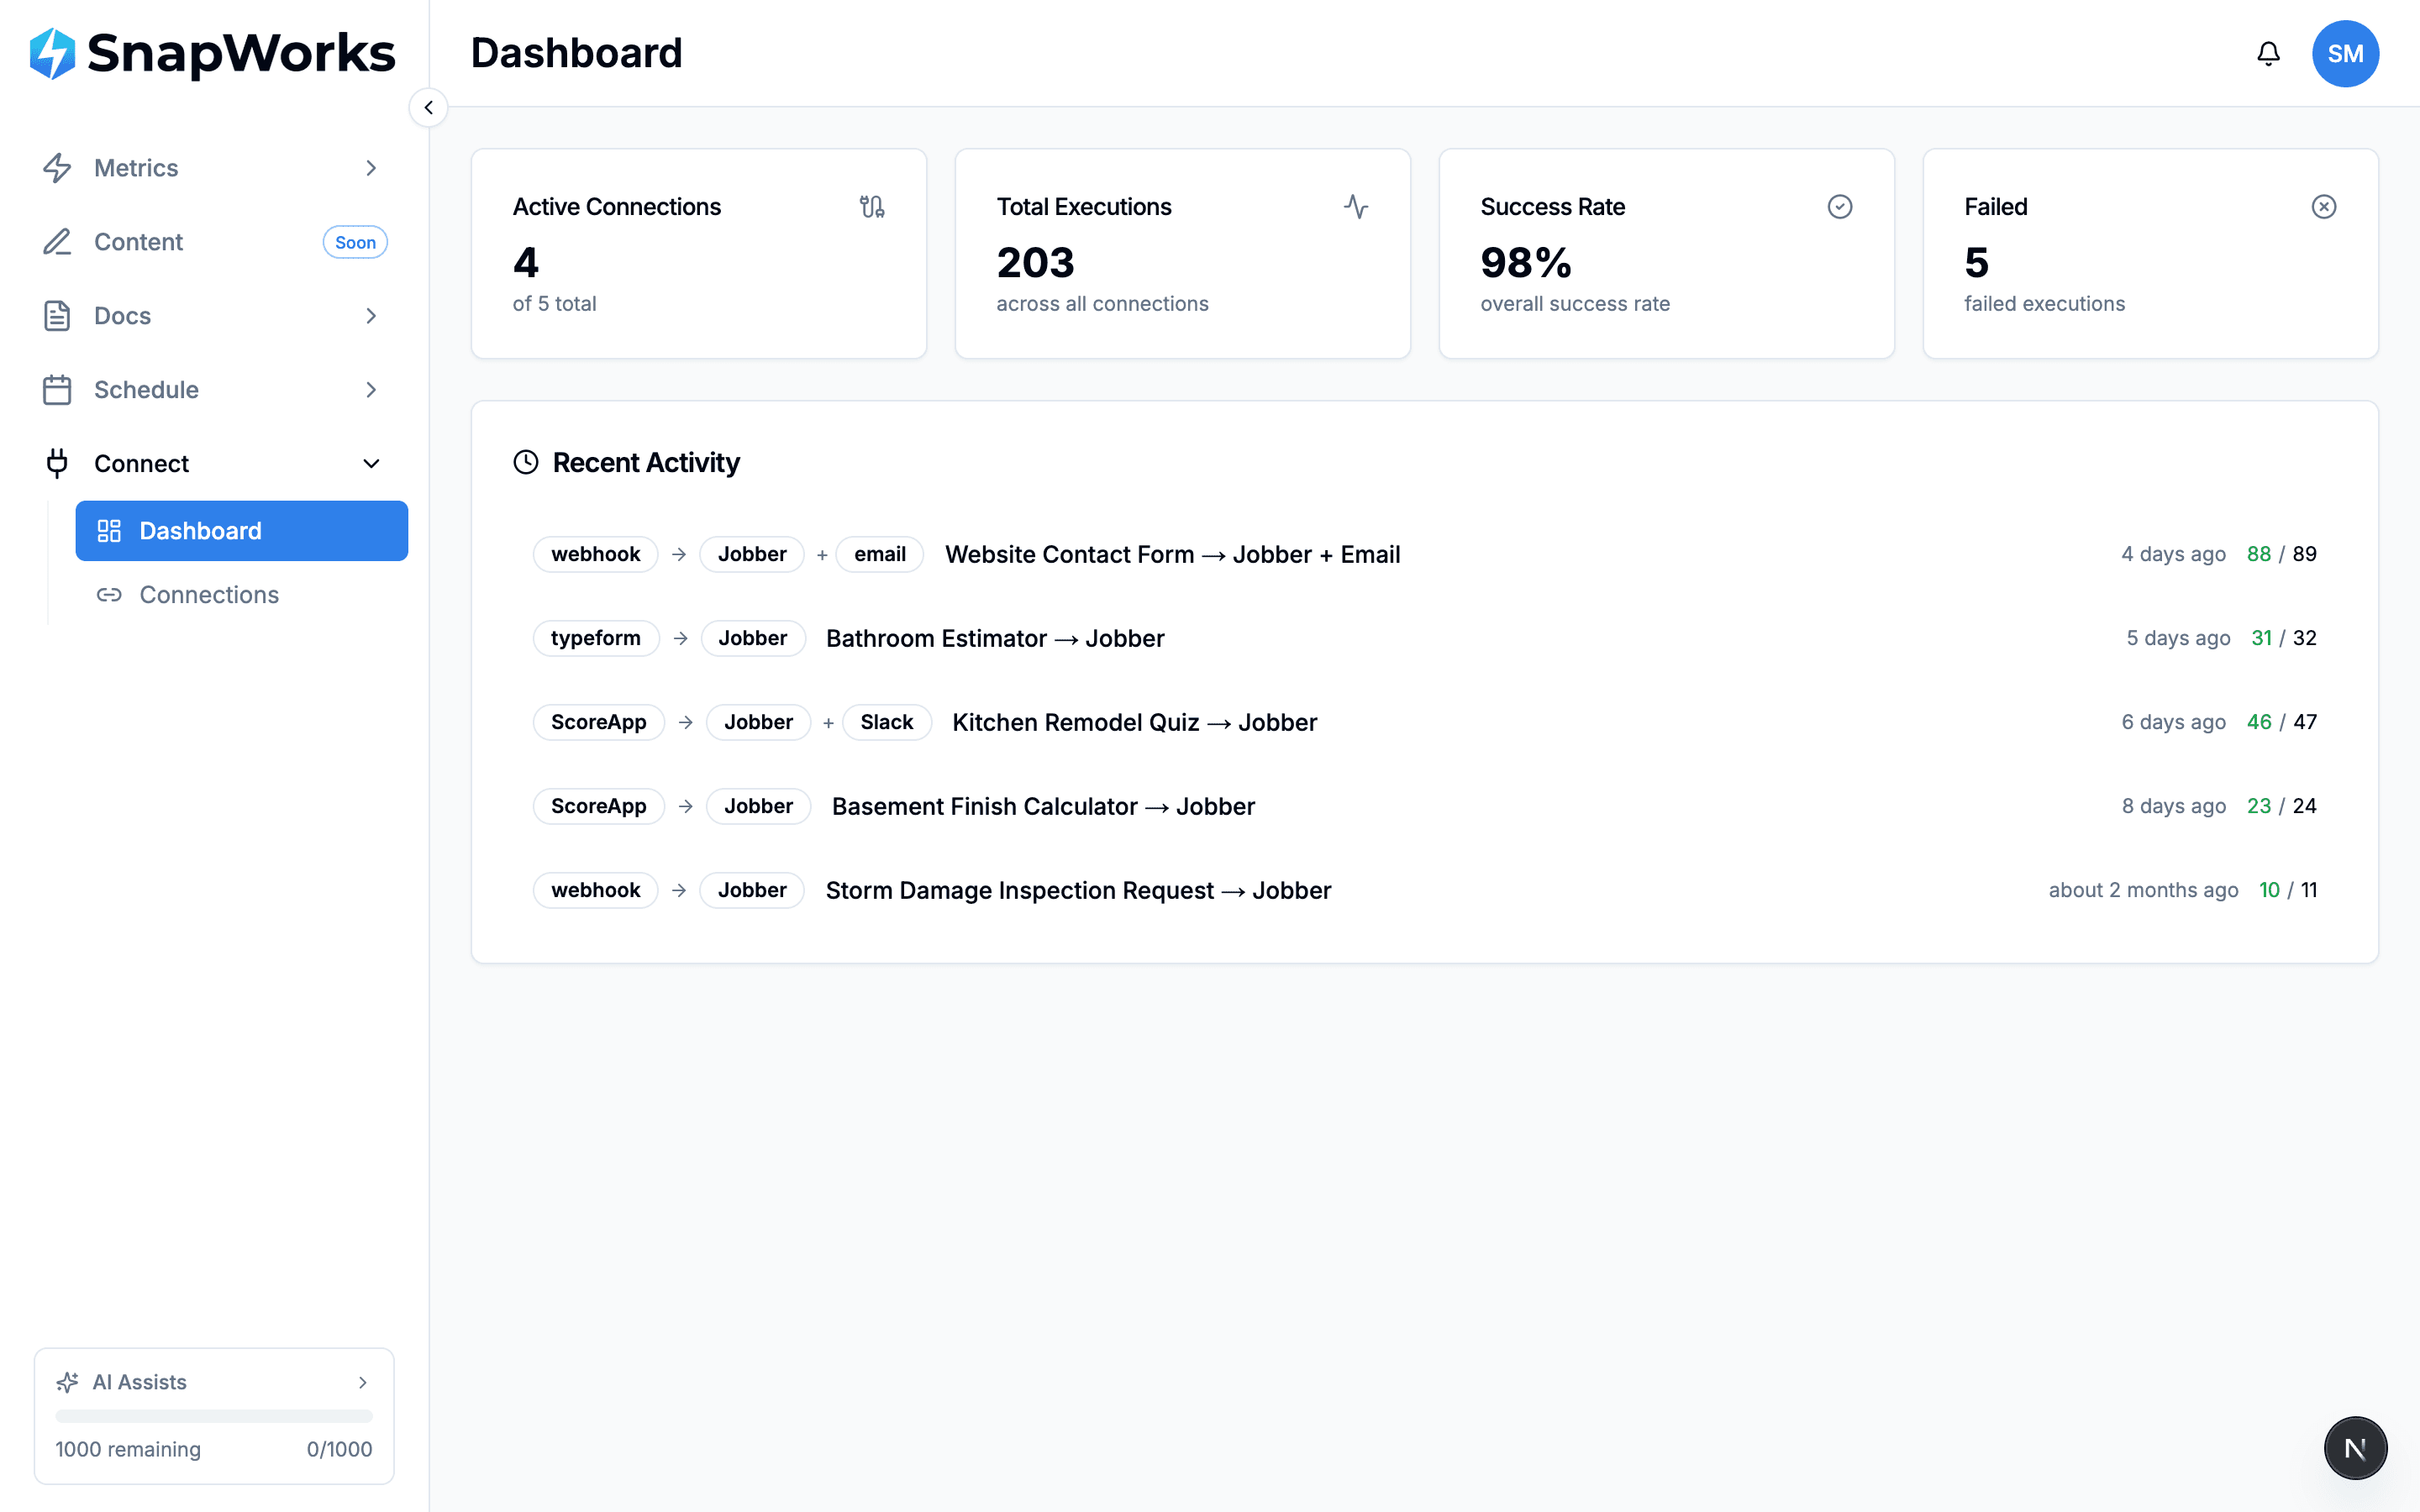Collapse the sidebar with the chevron toggle

[x=428, y=107]
